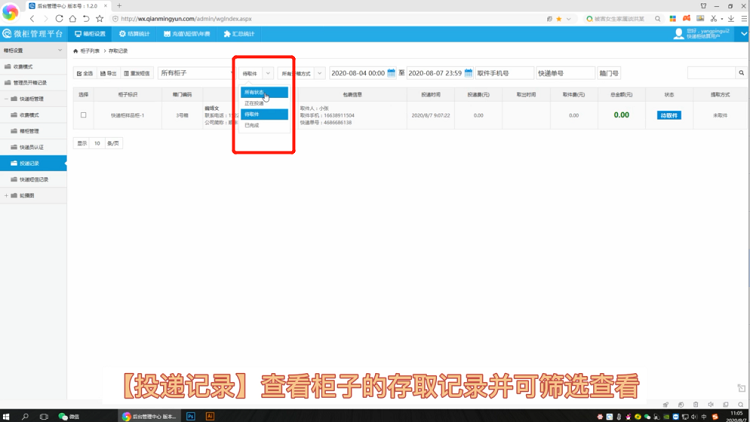The image size is (750, 422).
Task: Click the user avatar icon in header
Action: coord(679,34)
